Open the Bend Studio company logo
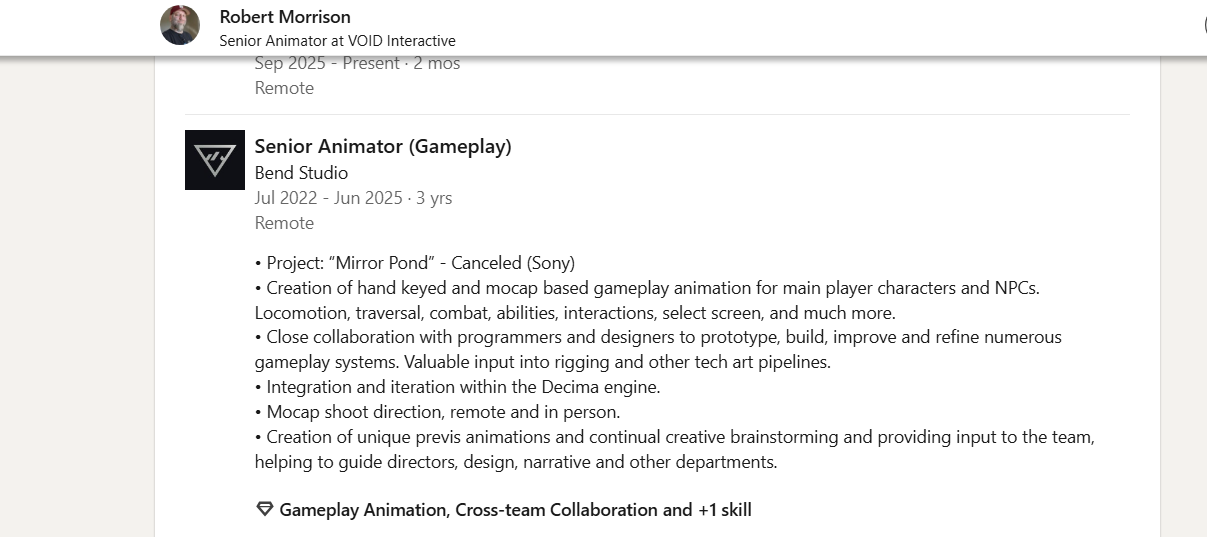Screen dimensions: 1207x537 pos(215,160)
